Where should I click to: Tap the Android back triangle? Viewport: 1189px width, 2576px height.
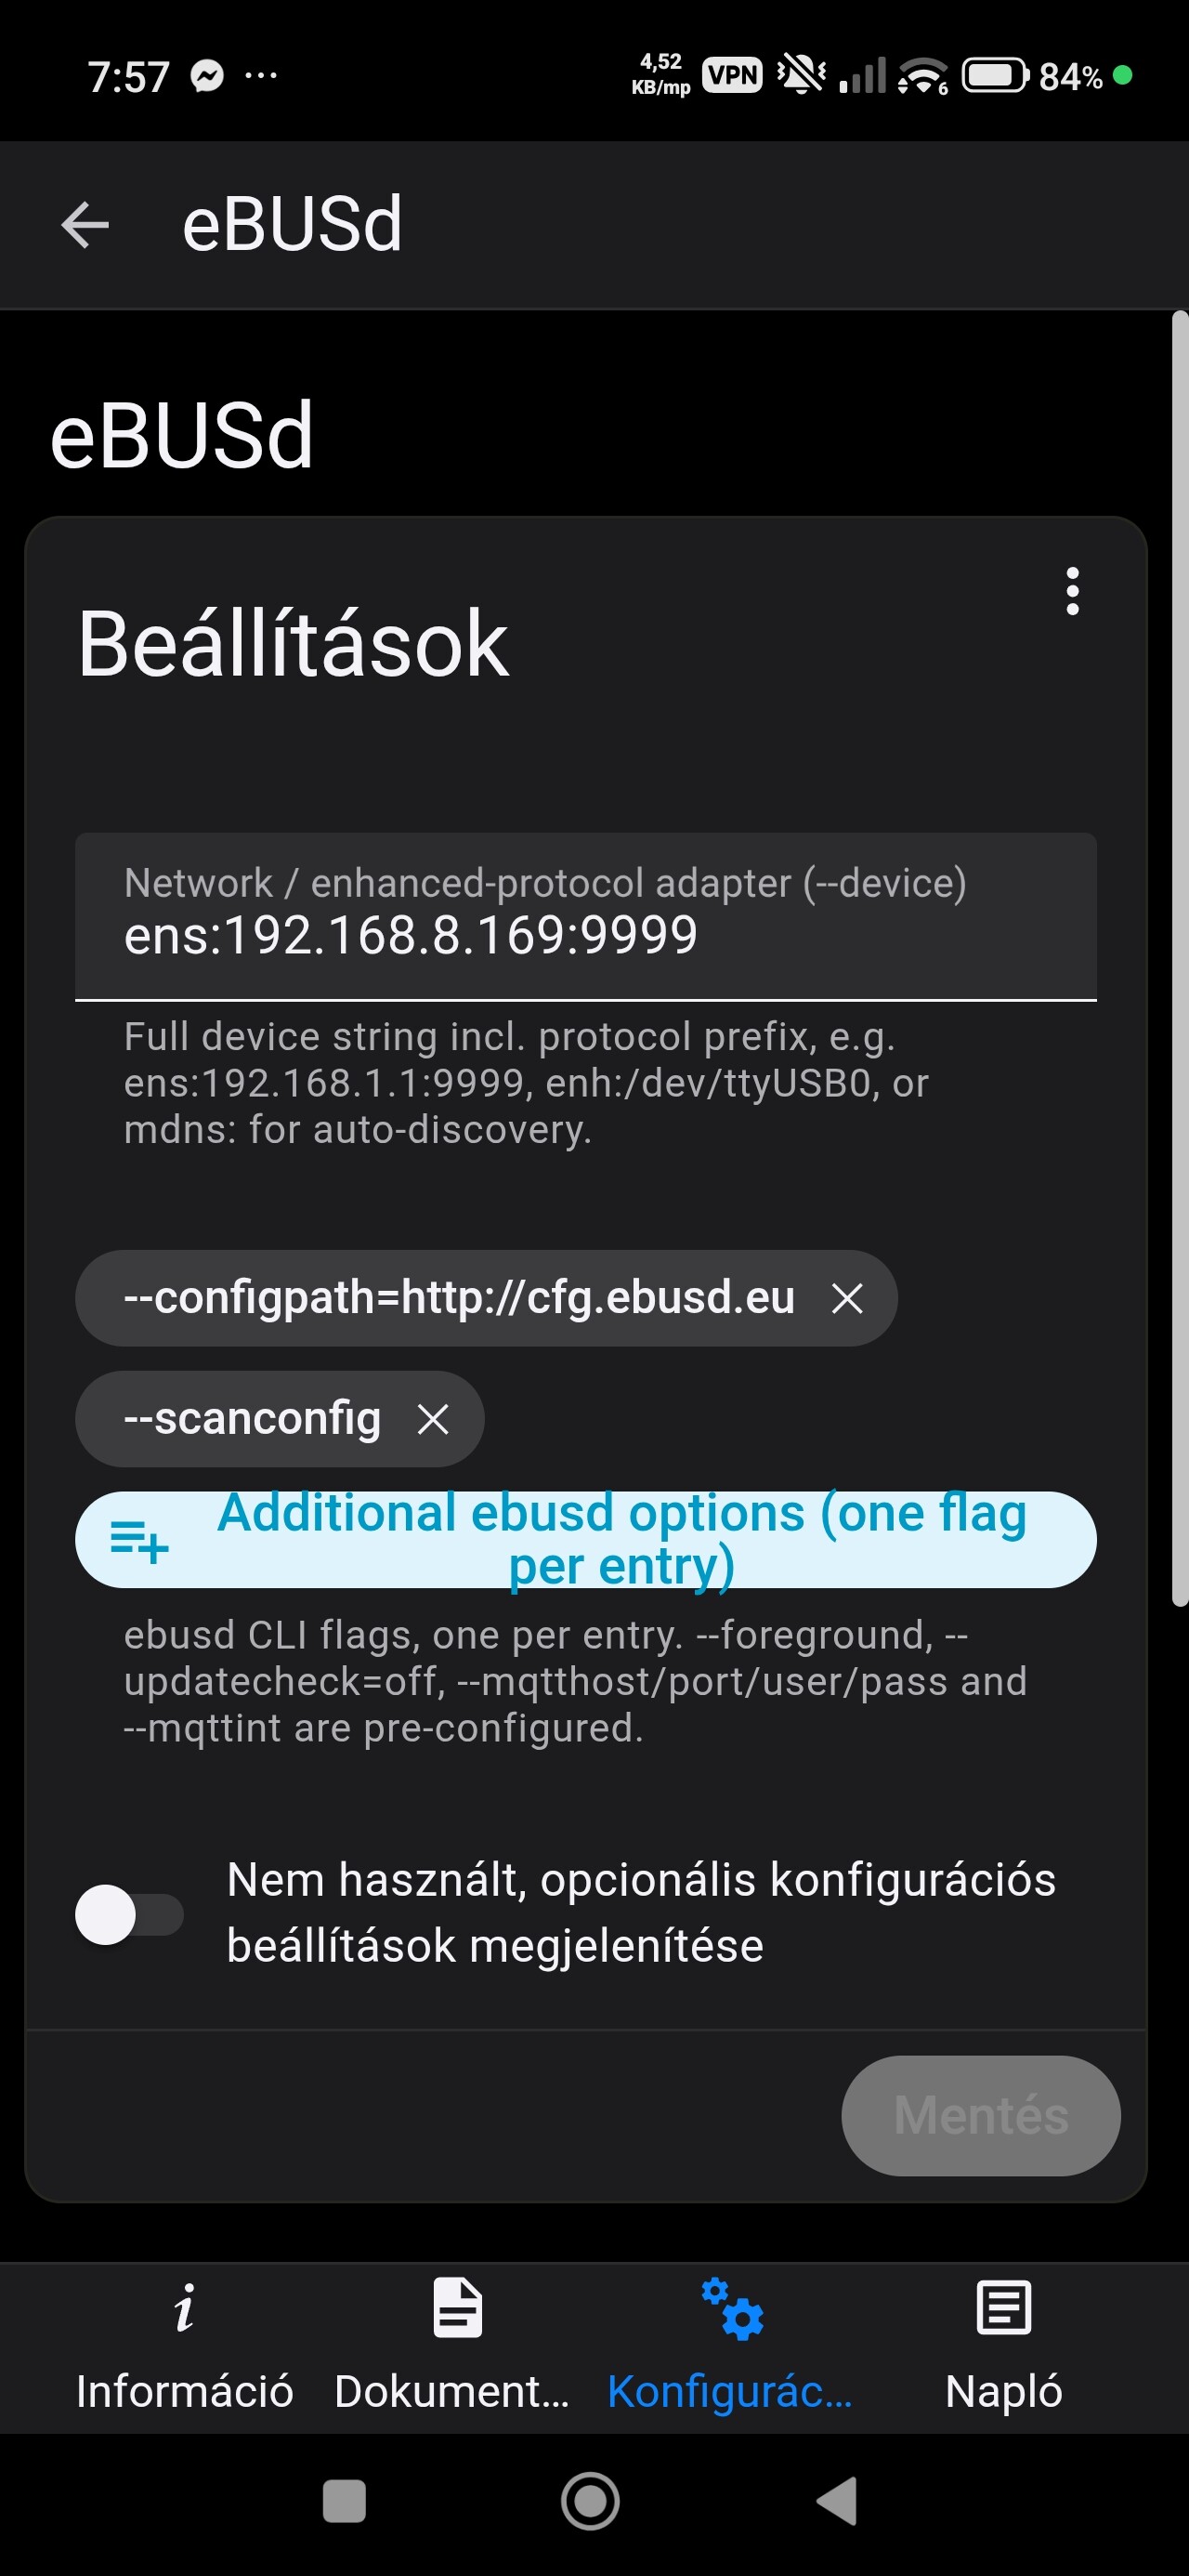(837, 2502)
